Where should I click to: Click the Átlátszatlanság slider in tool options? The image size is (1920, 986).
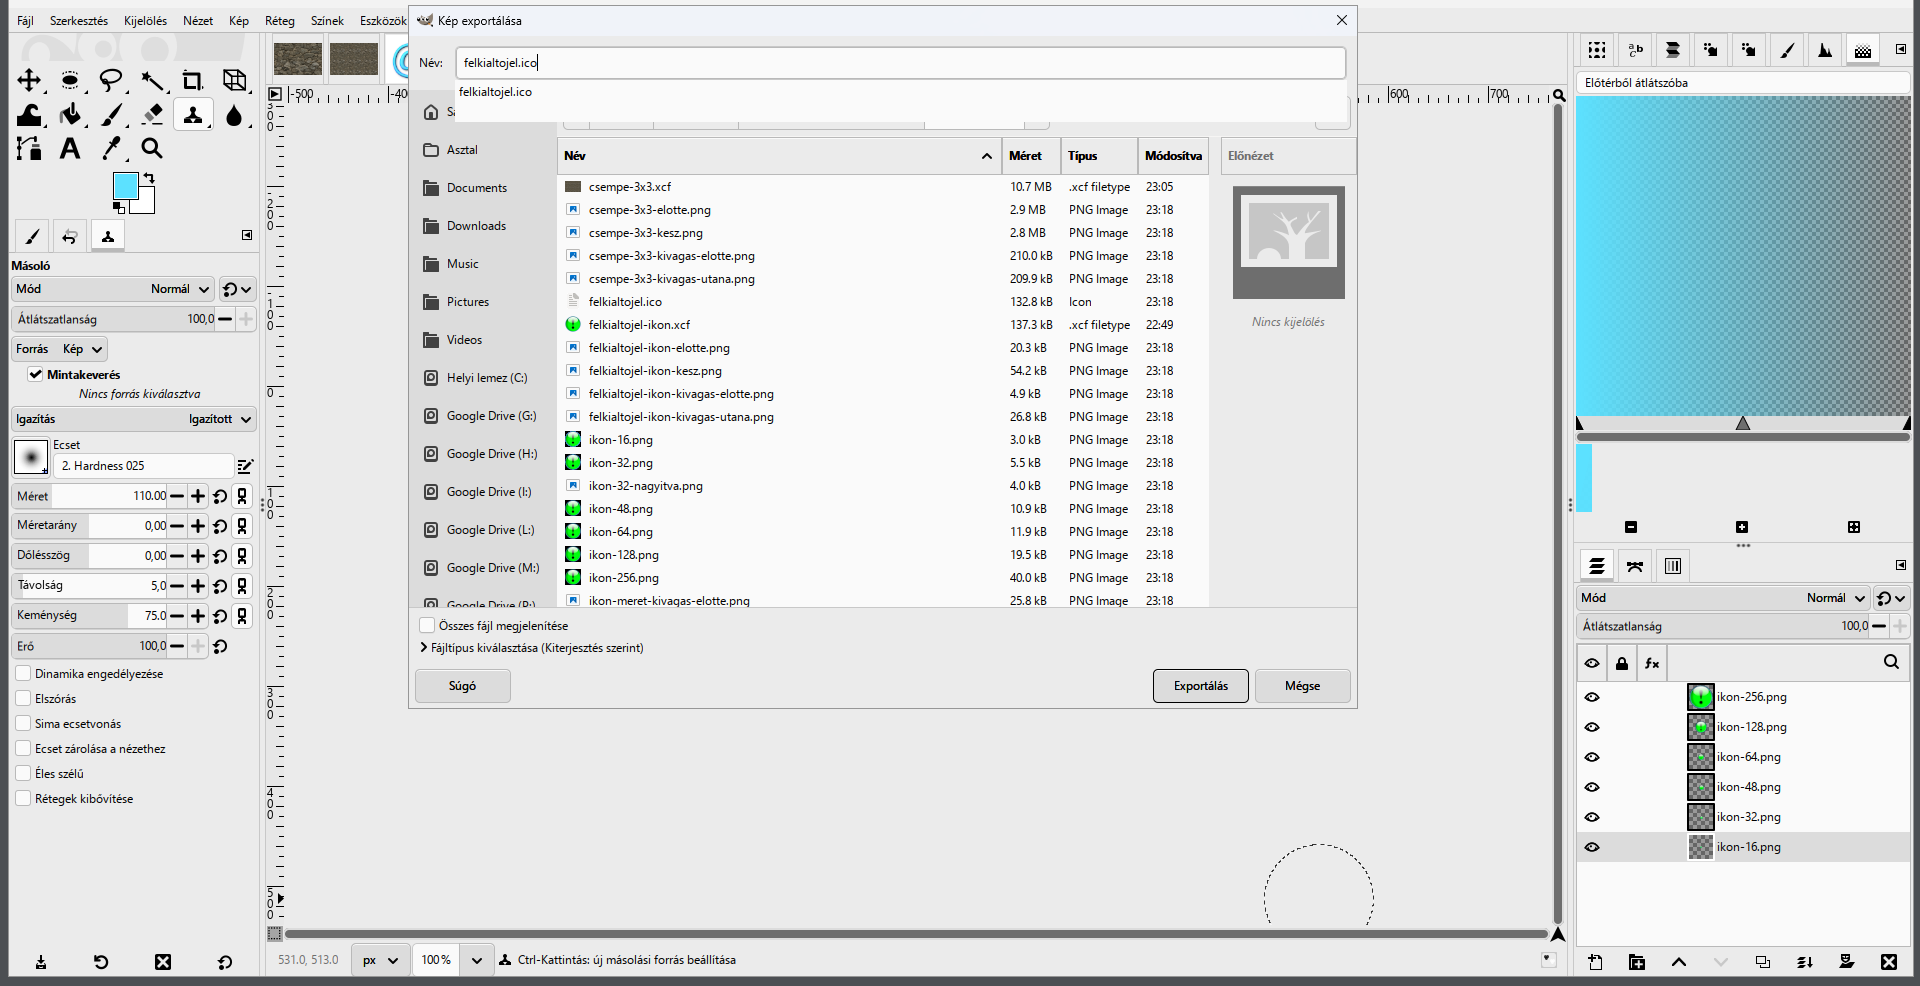click(x=113, y=319)
